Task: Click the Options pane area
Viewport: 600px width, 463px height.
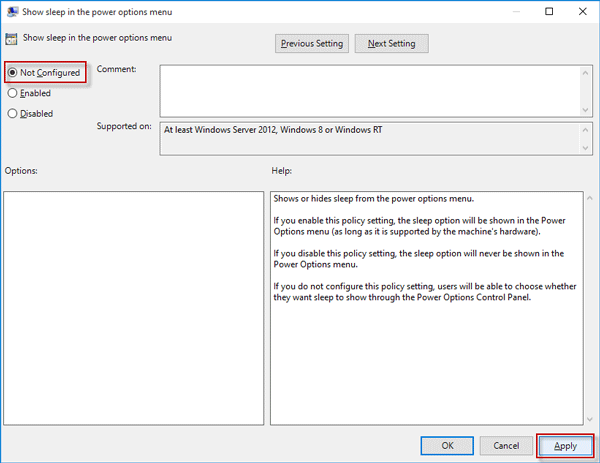Action: 134,308
